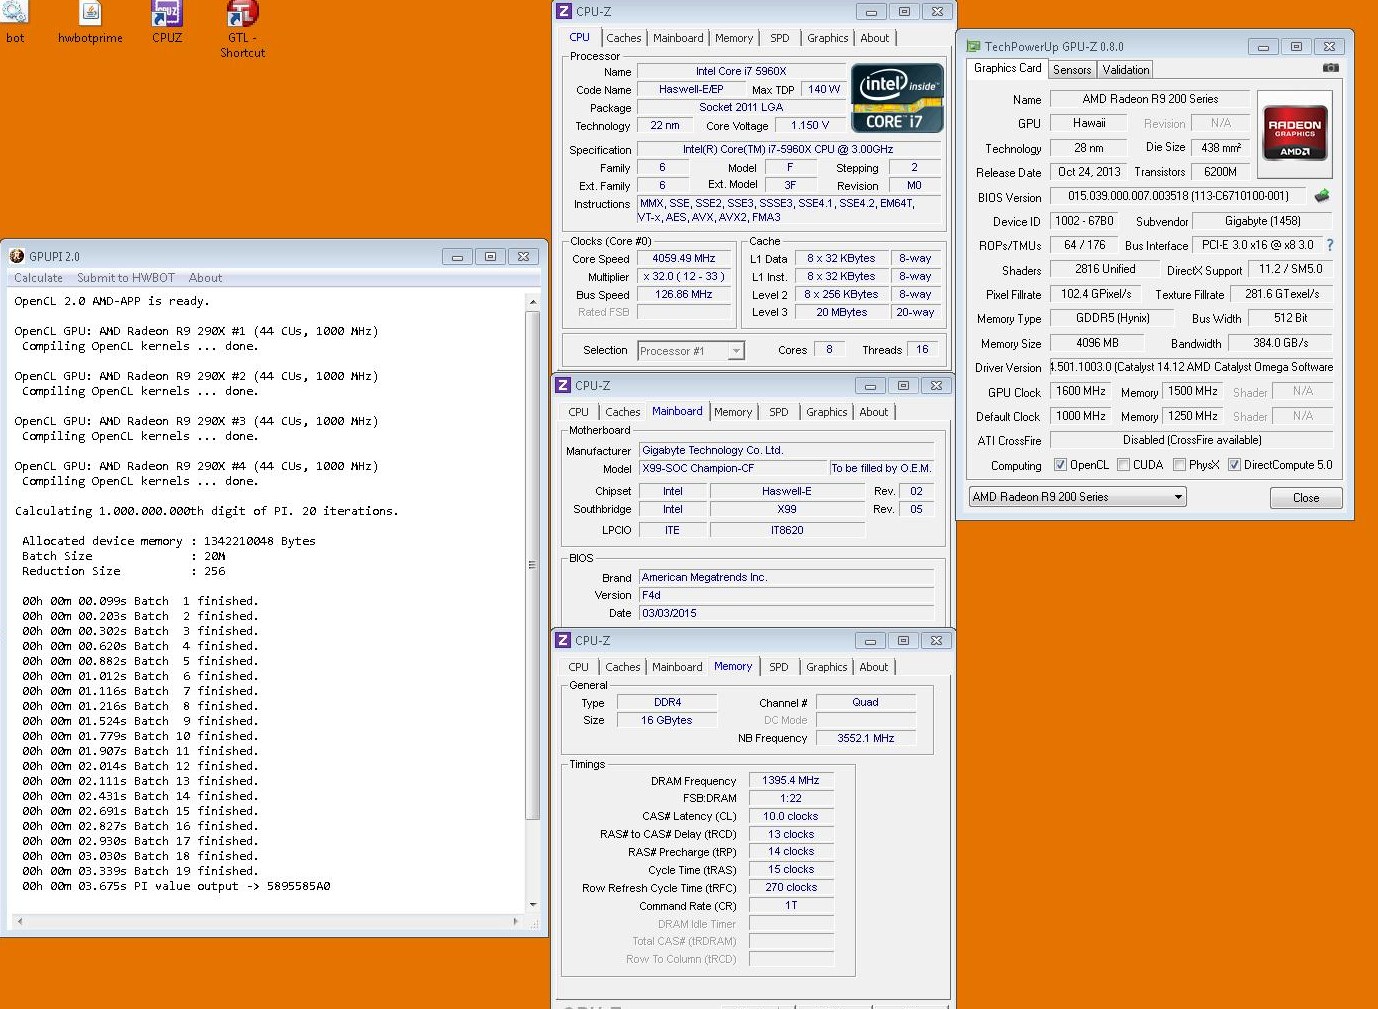Click GPU-Z screenshot camera icon
This screenshot has width=1378, height=1009.
(1330, 68)
